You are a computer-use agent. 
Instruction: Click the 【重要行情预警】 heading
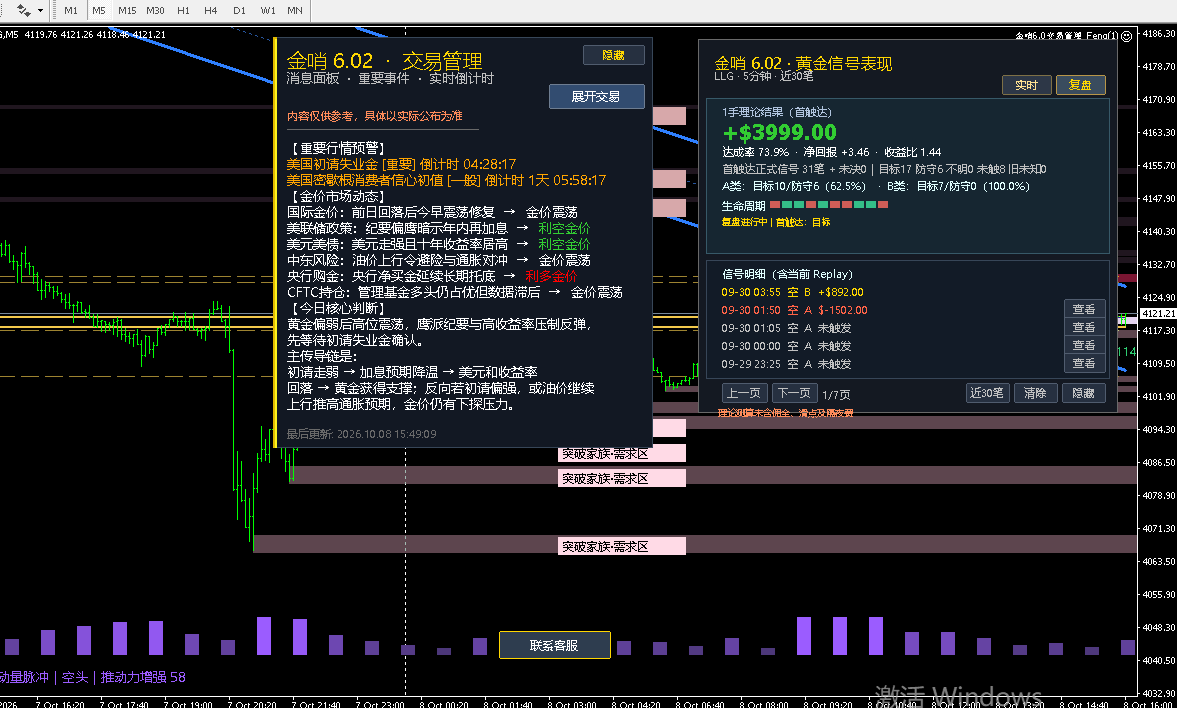(336, 148)
